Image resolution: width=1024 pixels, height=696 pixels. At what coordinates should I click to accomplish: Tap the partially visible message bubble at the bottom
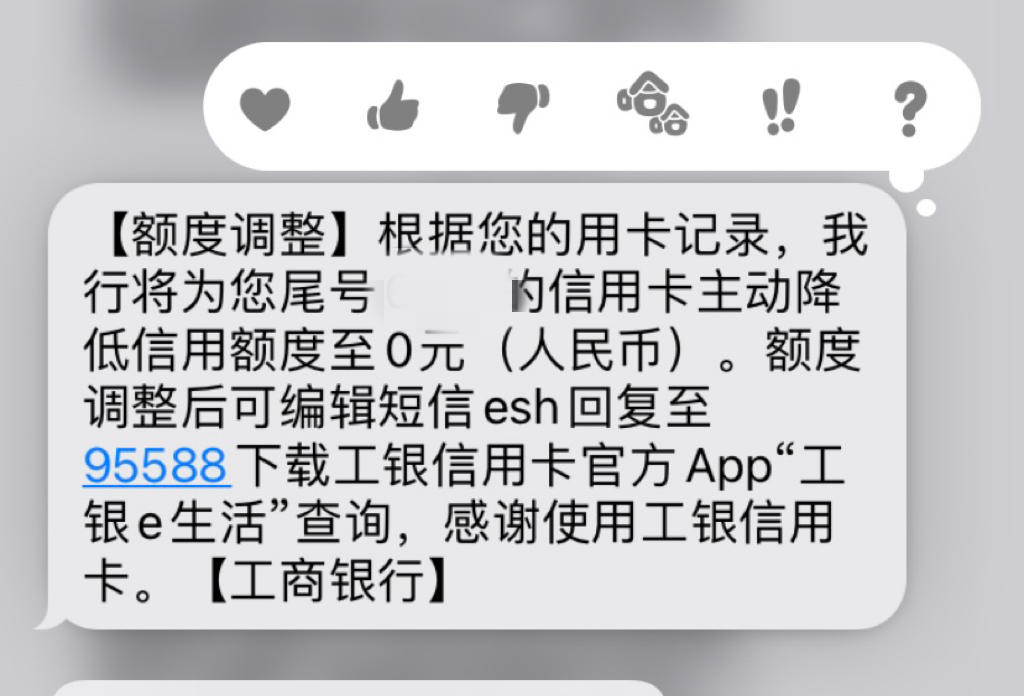click(357, 688)
